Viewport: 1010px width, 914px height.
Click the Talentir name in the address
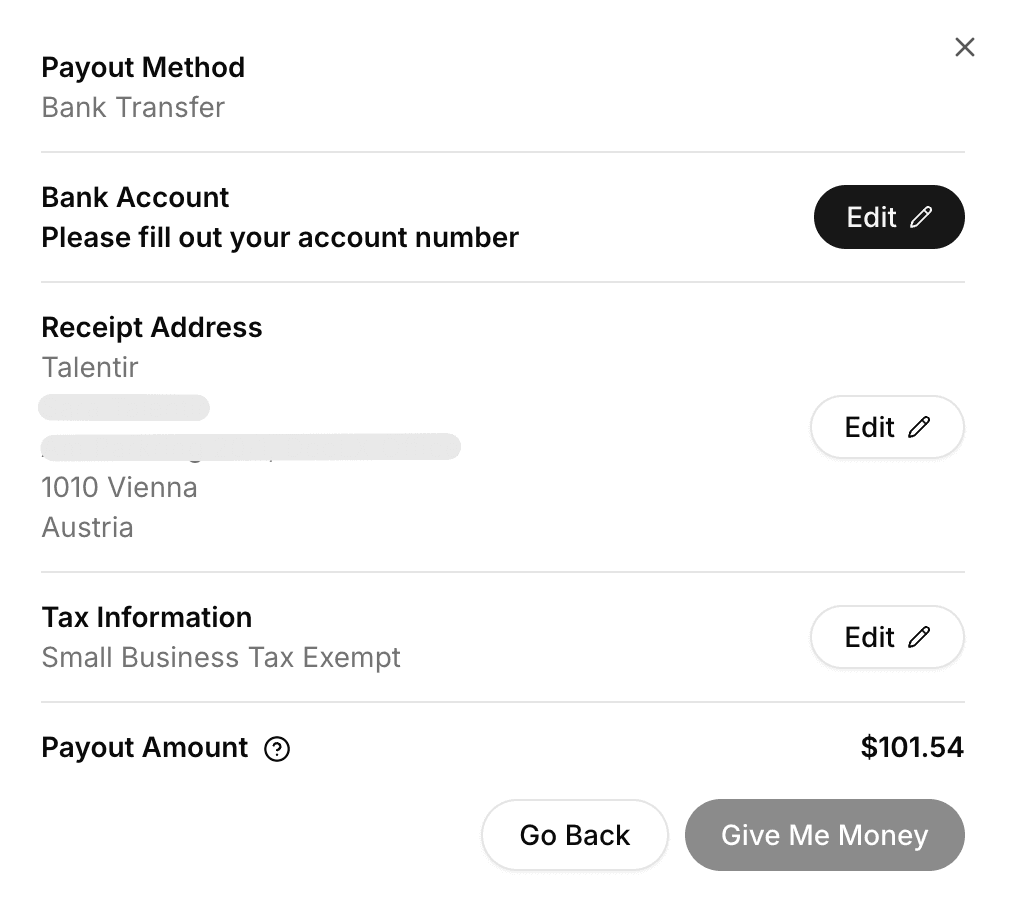[90, 367]
